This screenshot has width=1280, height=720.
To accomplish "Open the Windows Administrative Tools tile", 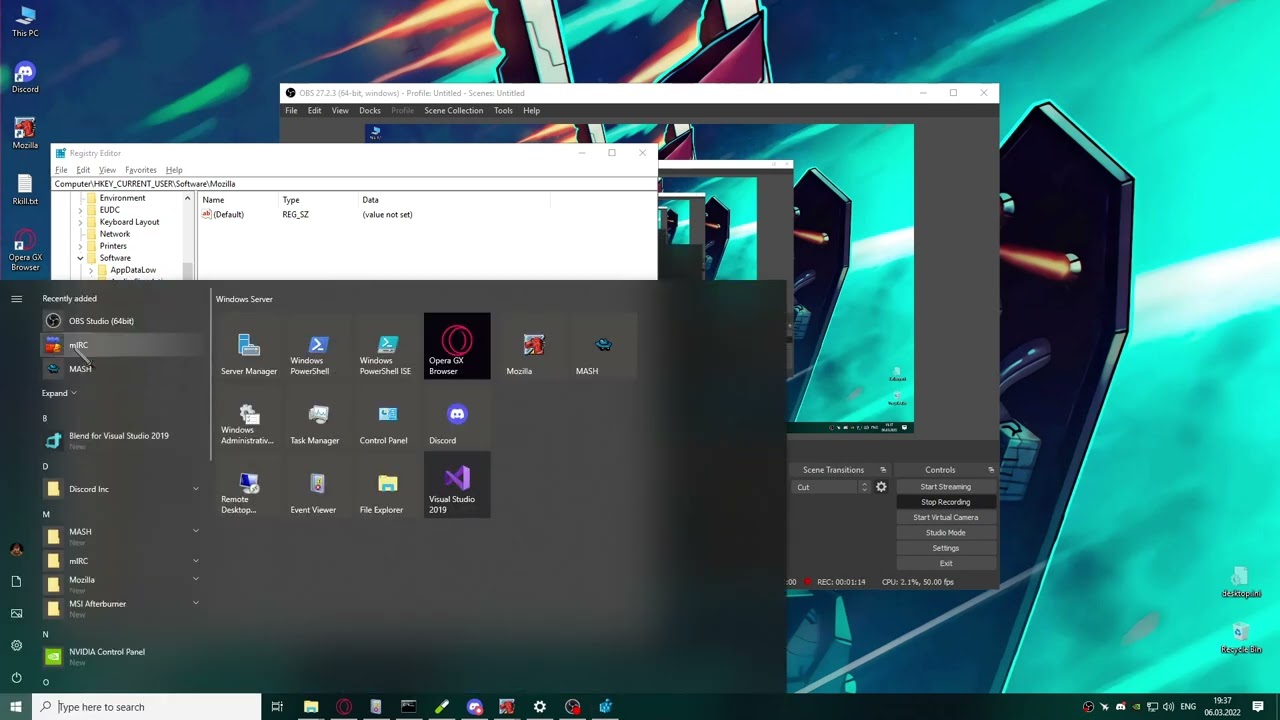I will (x=249, y=416).
